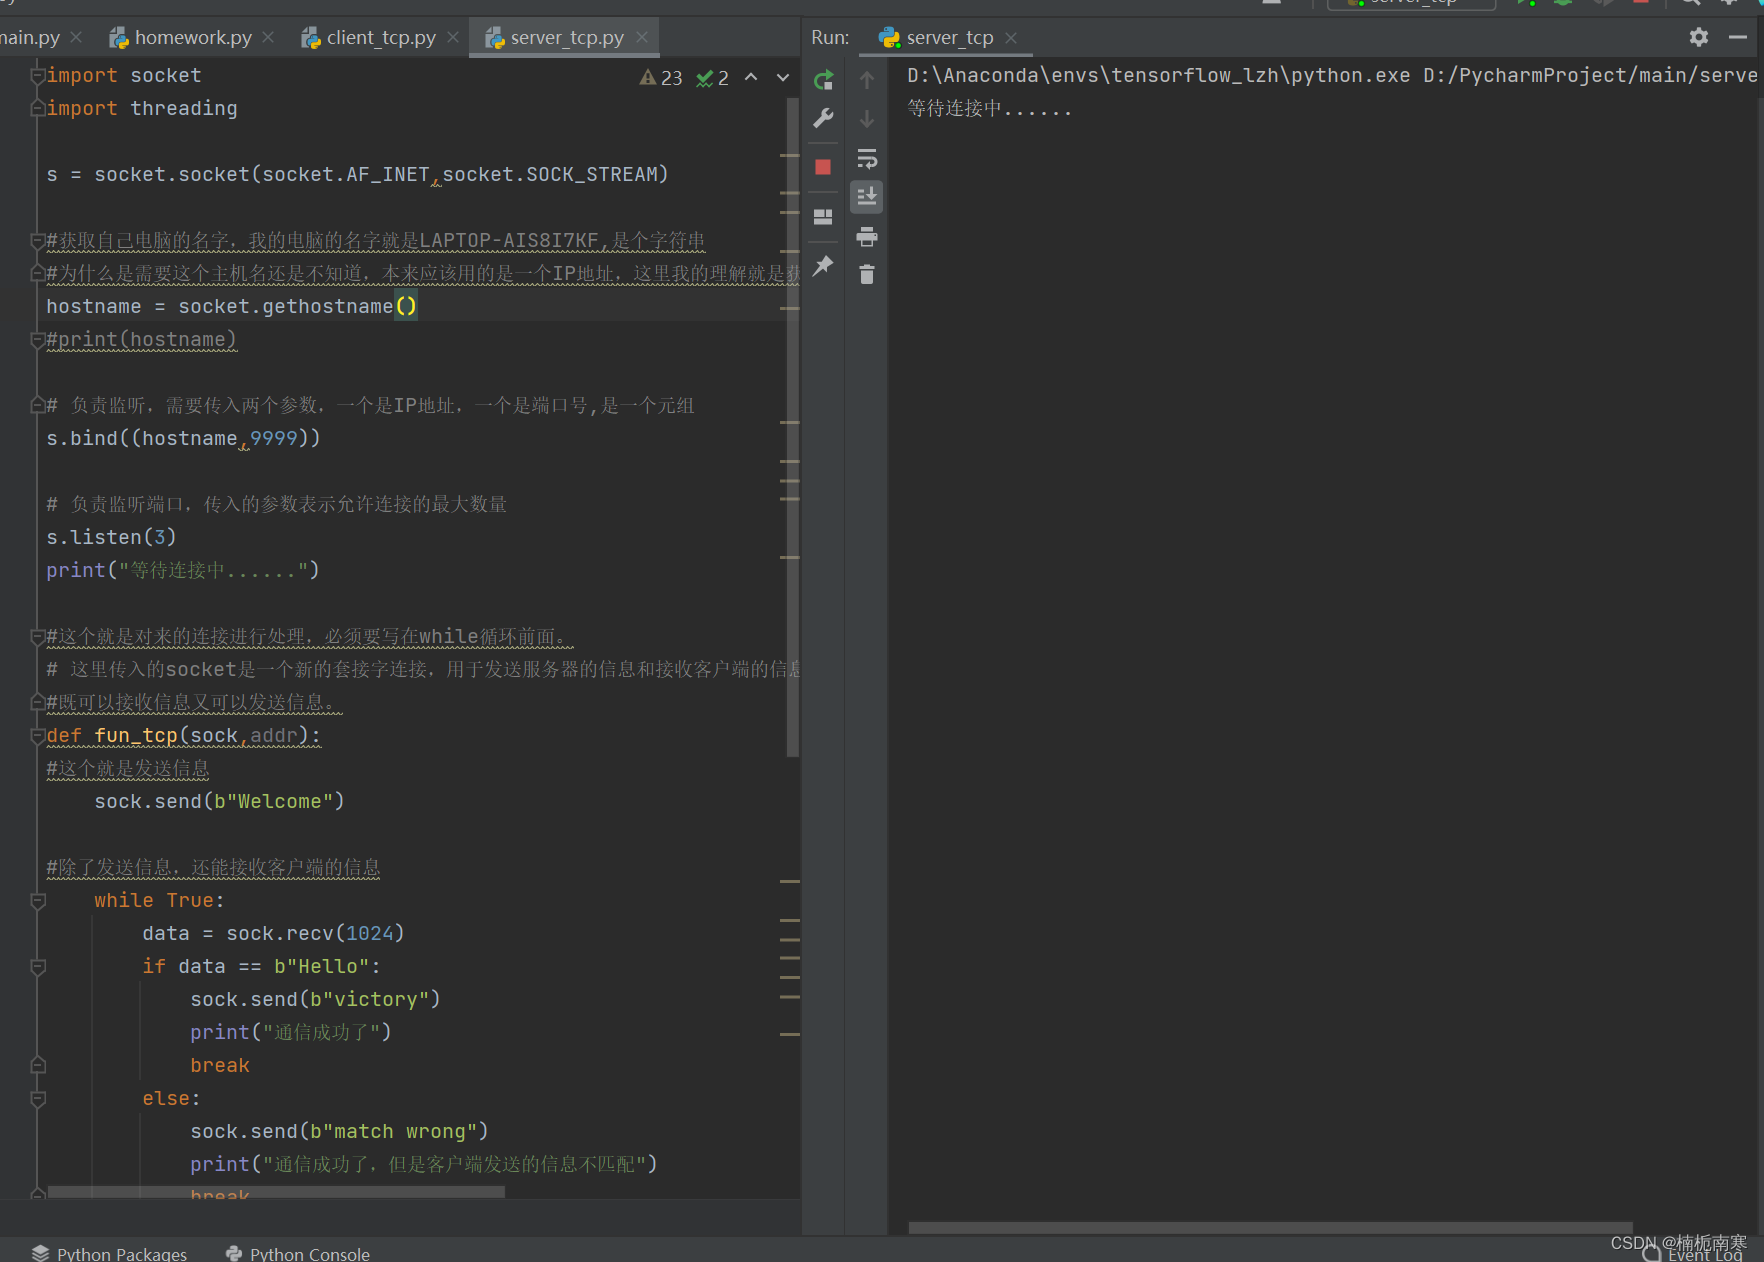The width and height of the screenshot is (1764, 1262).
Task: Click the 23 warnings indicator
Action: click(x=661, y=77)
